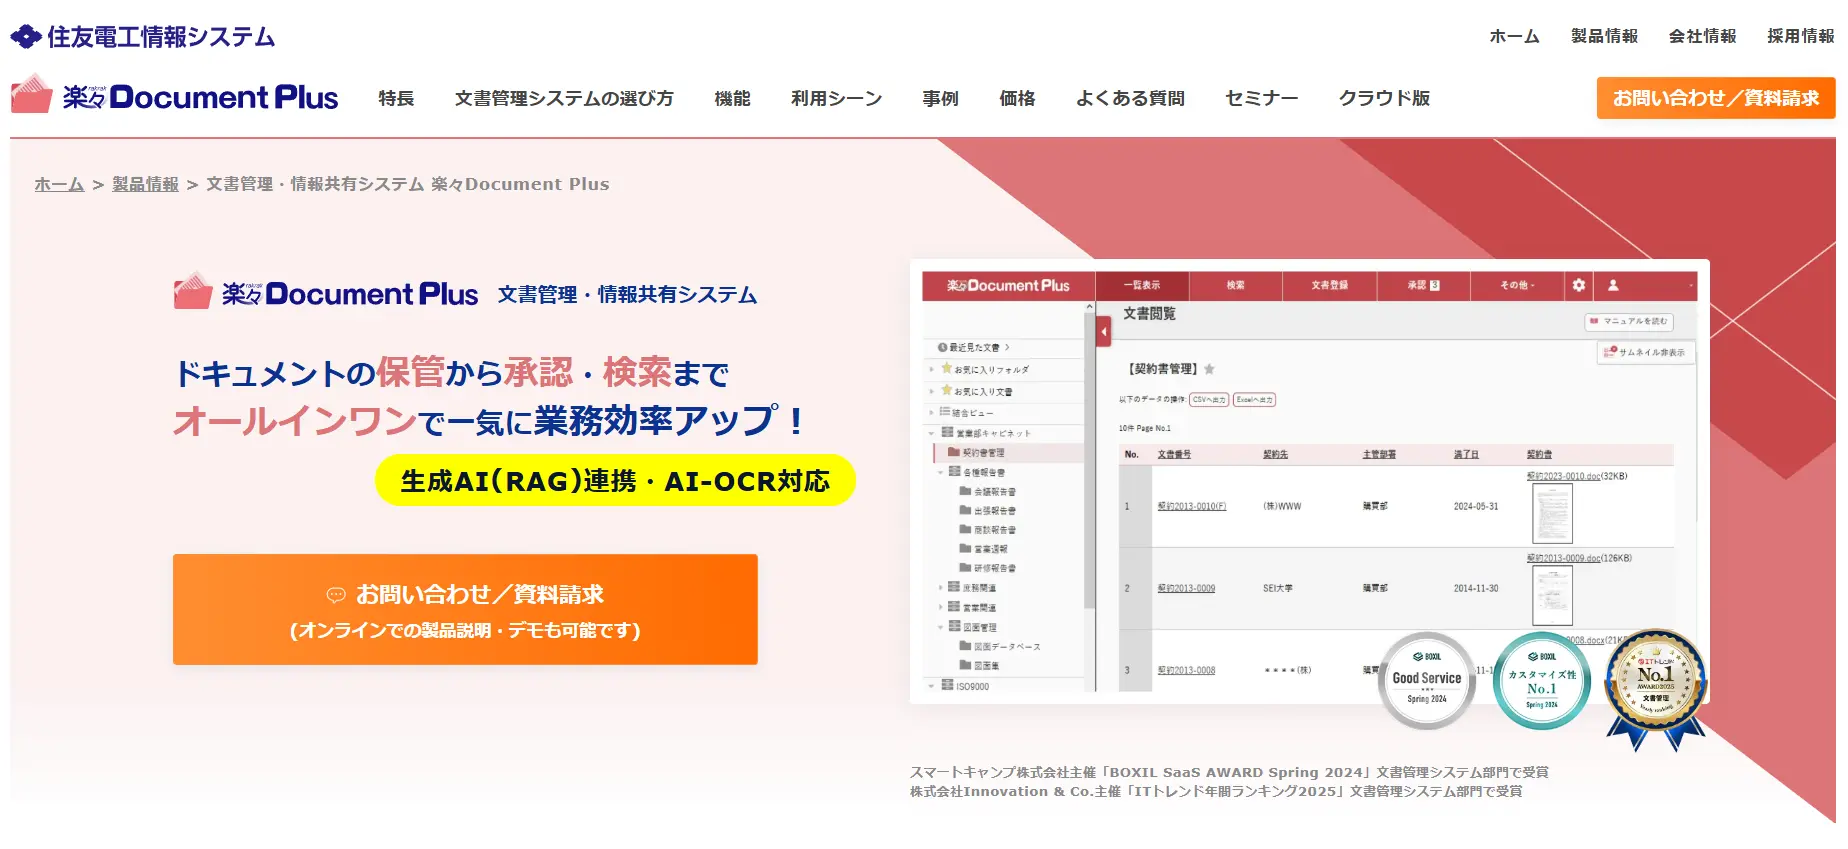Image resolution: width=1848 pixels, height=849 pixels.
Task: Click document link 契約2013-0009
Action: (1186, 588)
